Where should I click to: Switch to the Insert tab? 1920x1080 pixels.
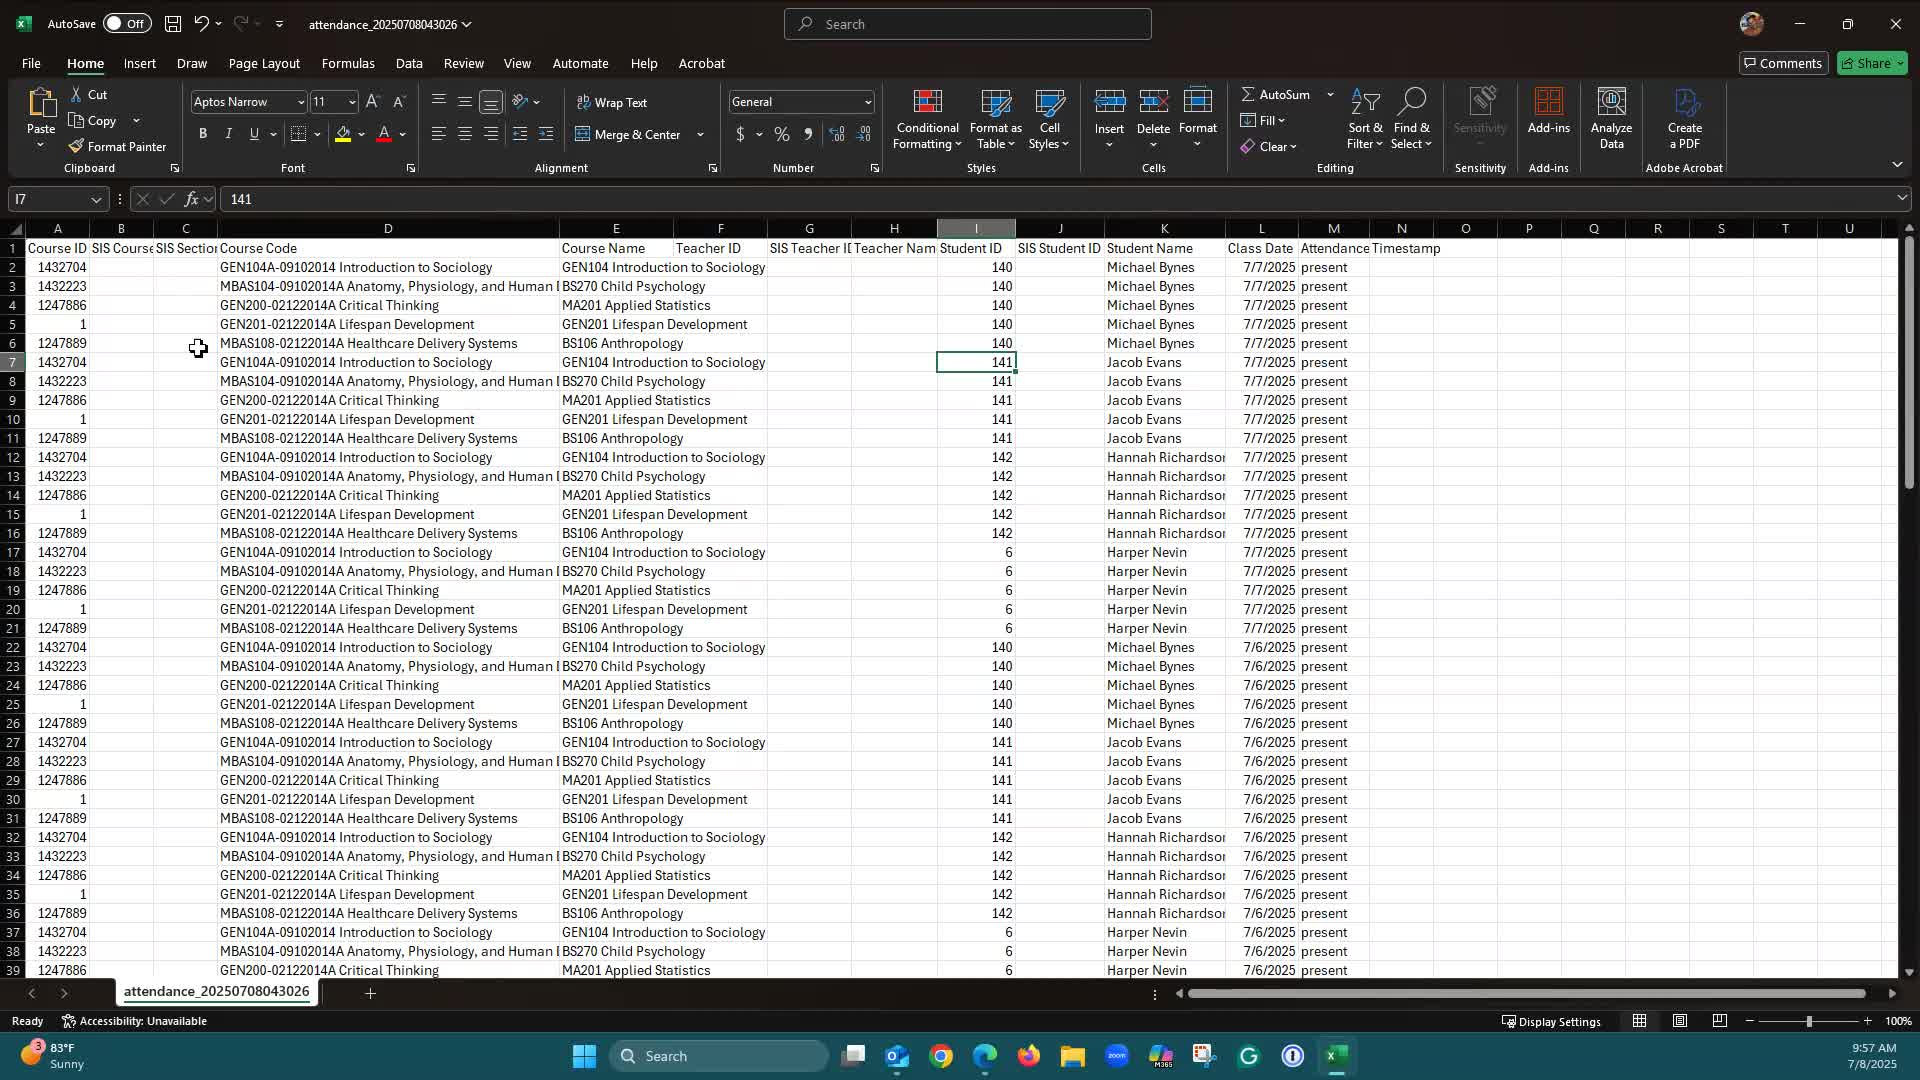click(140, 63)
